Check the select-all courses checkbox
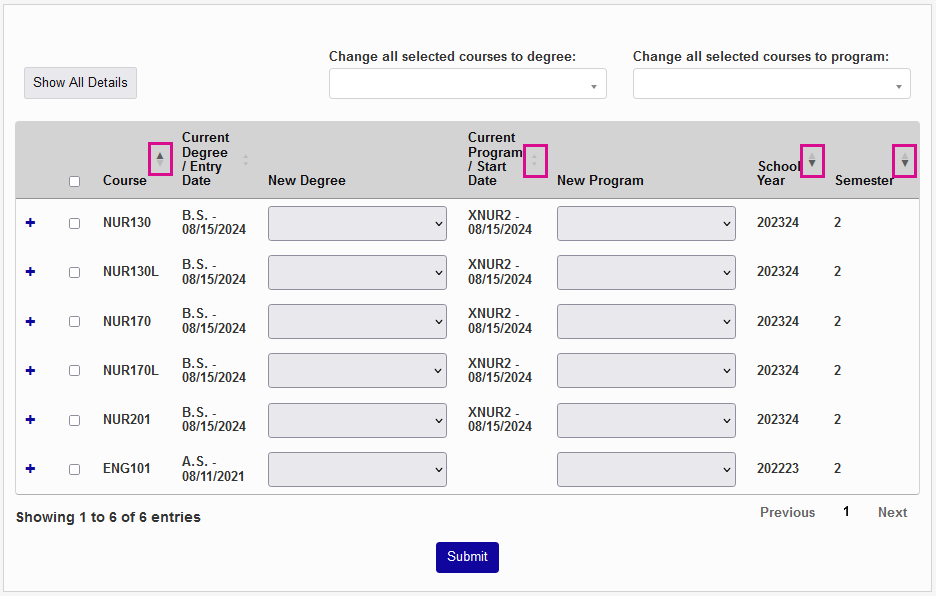936x596 pixels. (73, 181)
